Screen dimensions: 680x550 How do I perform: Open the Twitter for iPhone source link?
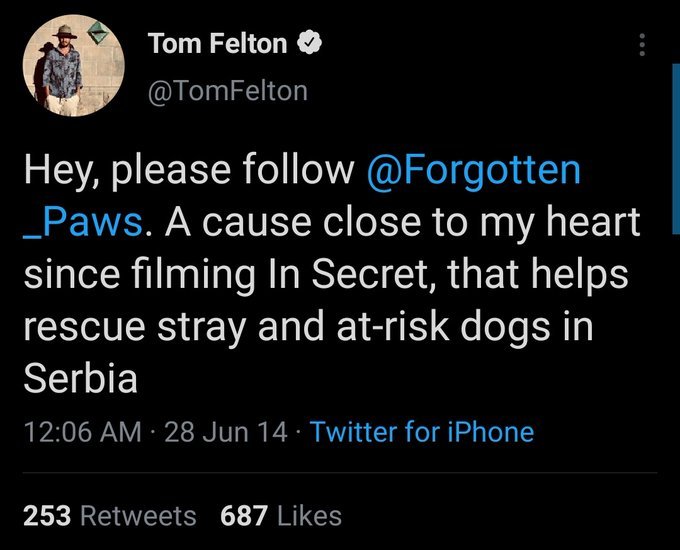coord(421,432)
